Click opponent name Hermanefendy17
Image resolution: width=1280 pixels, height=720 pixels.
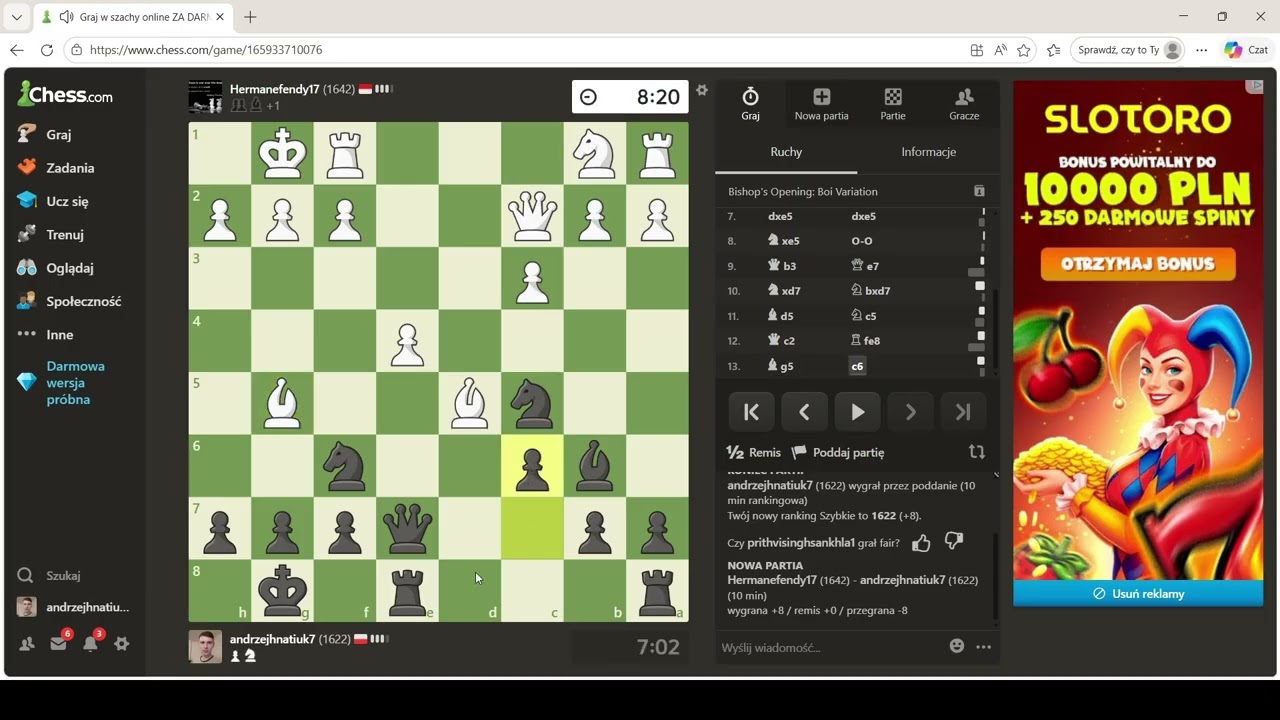pos(274,89)
